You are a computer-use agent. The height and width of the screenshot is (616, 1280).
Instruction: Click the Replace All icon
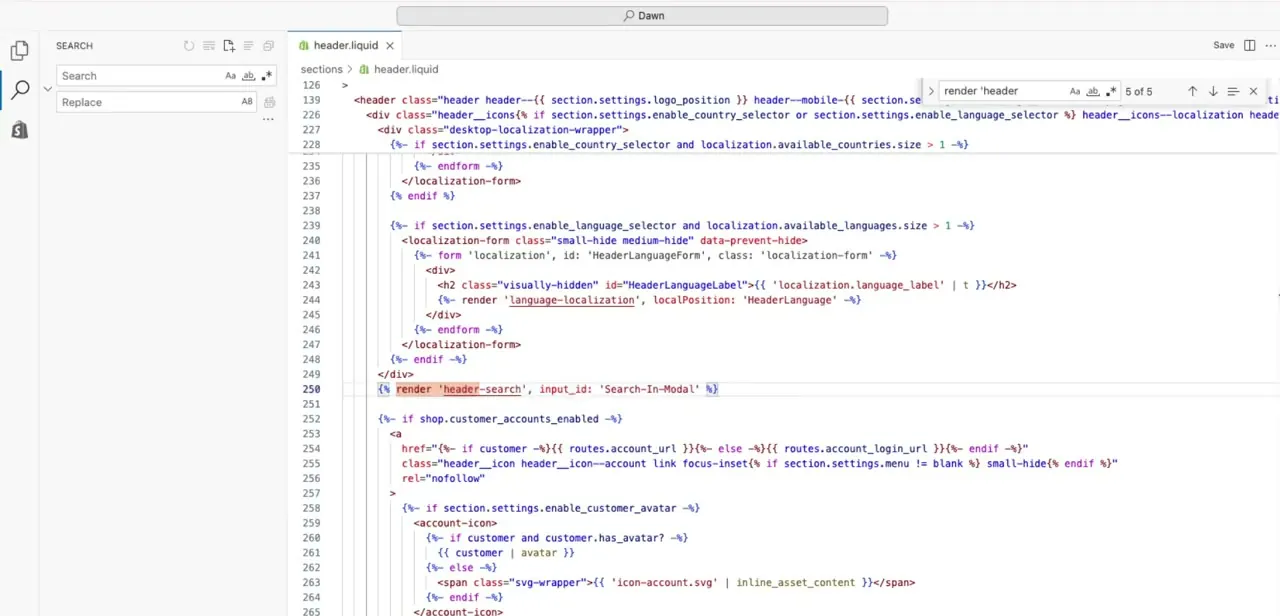pos(269,102)
